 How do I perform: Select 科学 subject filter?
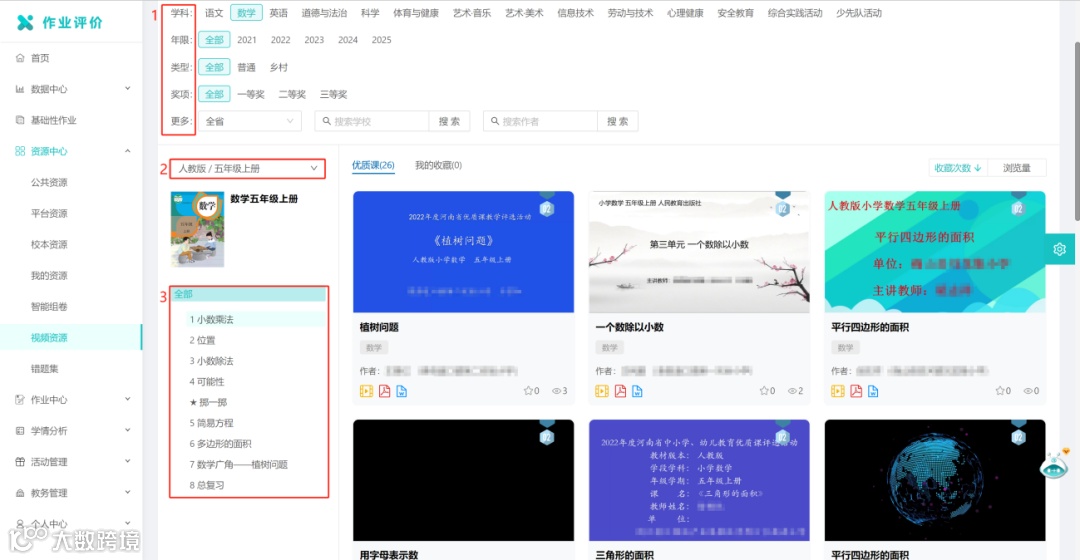[x=370, y=13]
